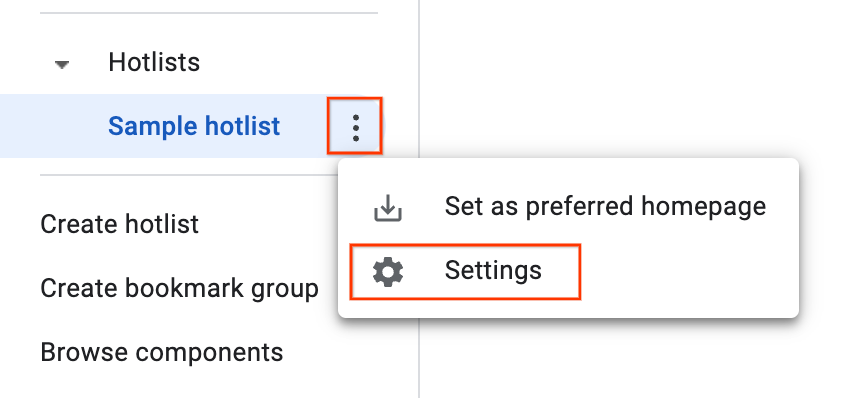Collapse the Hotlists section arrow
The width and height of the screenshot is (856, 398).
(x=62, y=64)
